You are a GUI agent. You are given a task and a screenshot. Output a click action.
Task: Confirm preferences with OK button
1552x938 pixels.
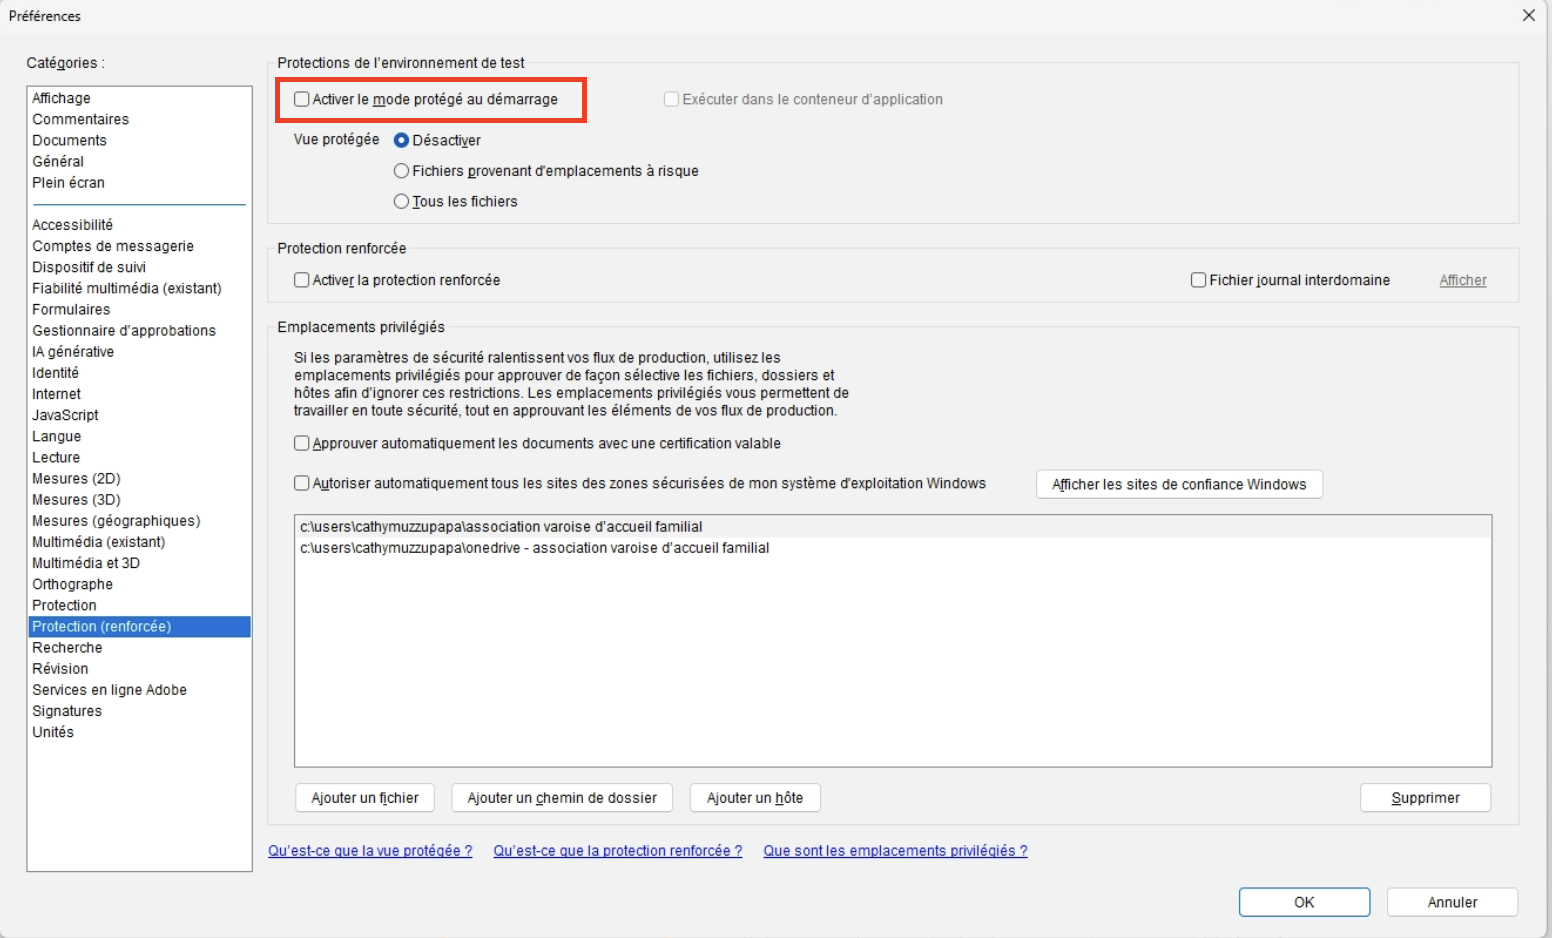[1304, 902]
